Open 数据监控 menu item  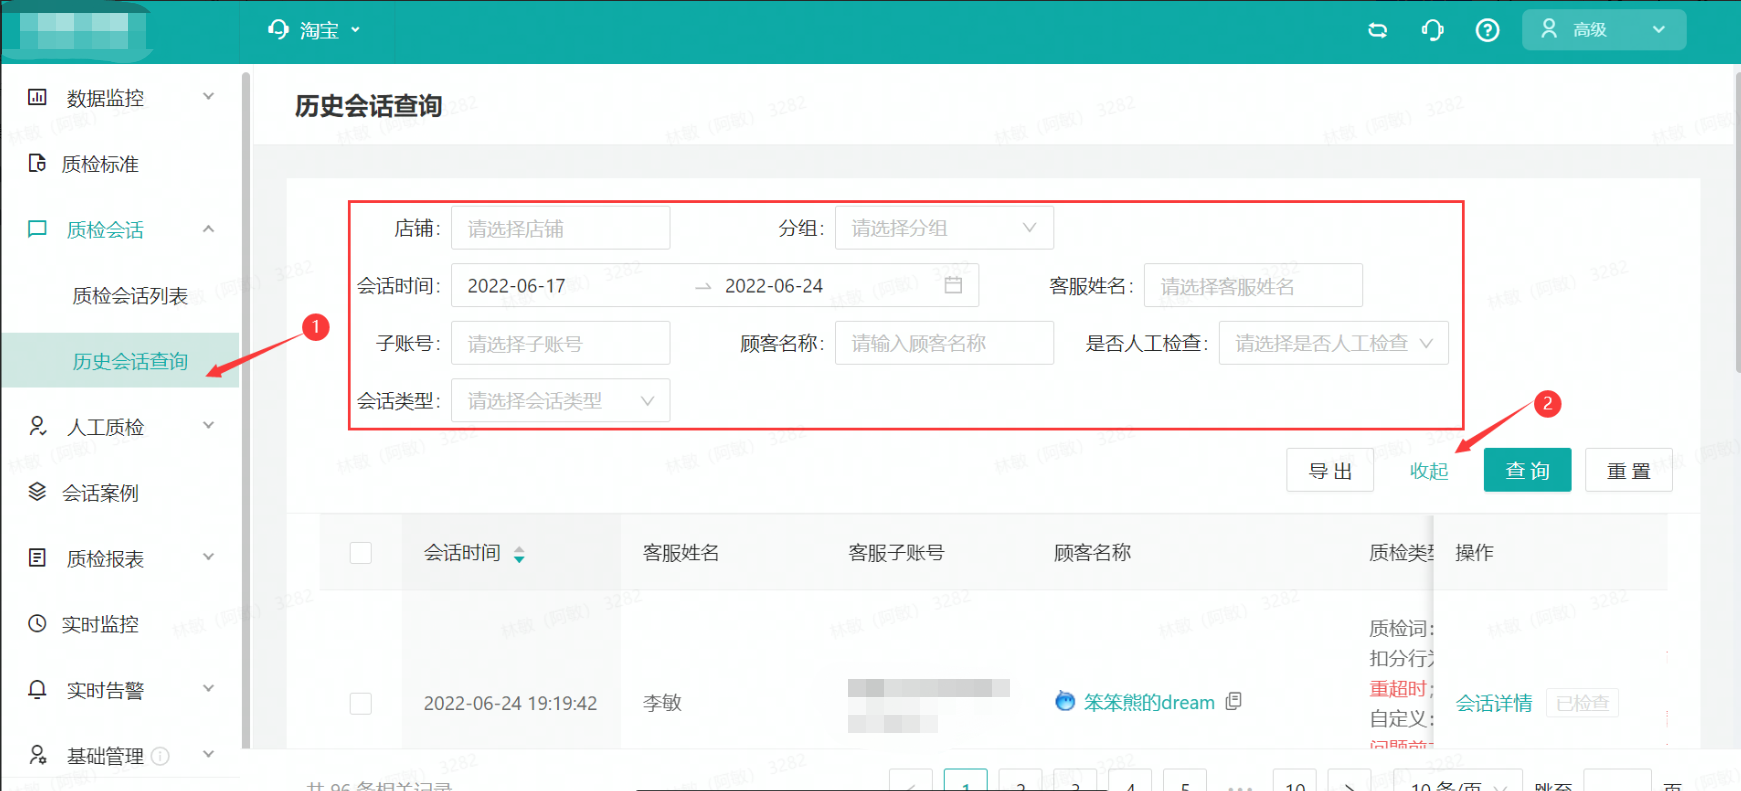tap(105, 97)
